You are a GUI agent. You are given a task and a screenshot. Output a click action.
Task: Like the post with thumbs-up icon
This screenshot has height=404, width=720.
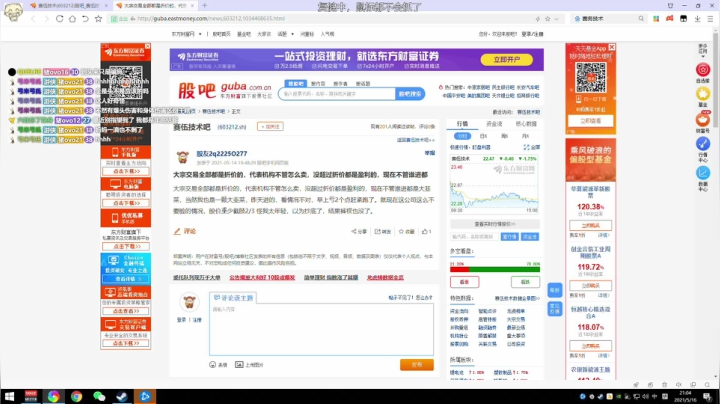pos(425,231)
